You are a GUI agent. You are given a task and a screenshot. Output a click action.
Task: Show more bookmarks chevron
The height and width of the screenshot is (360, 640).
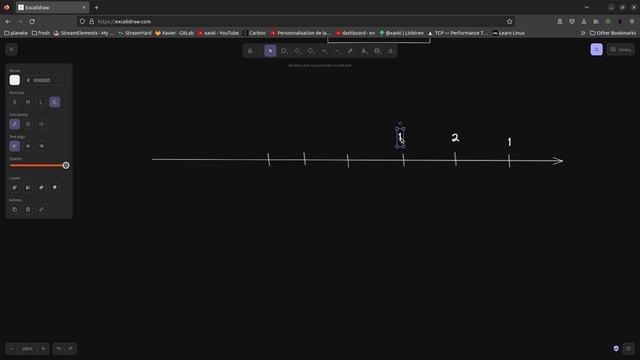tap(583, 33)
